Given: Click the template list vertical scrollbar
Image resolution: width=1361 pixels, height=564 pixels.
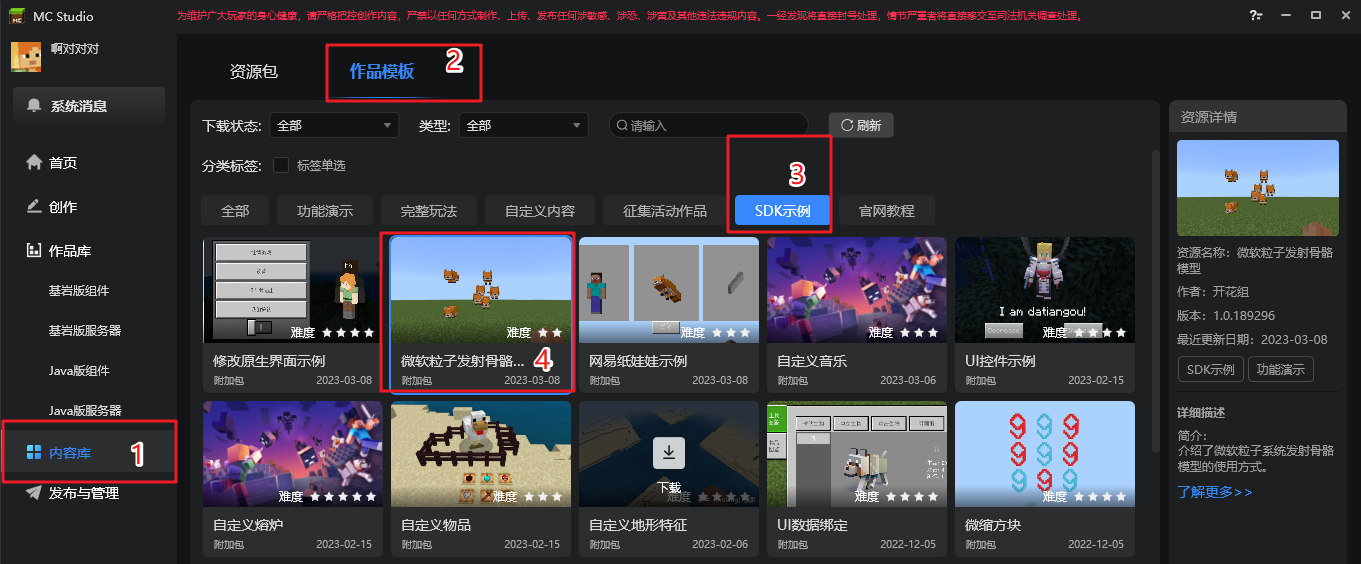Looking at the screenshot, I should click(1156, 300).
